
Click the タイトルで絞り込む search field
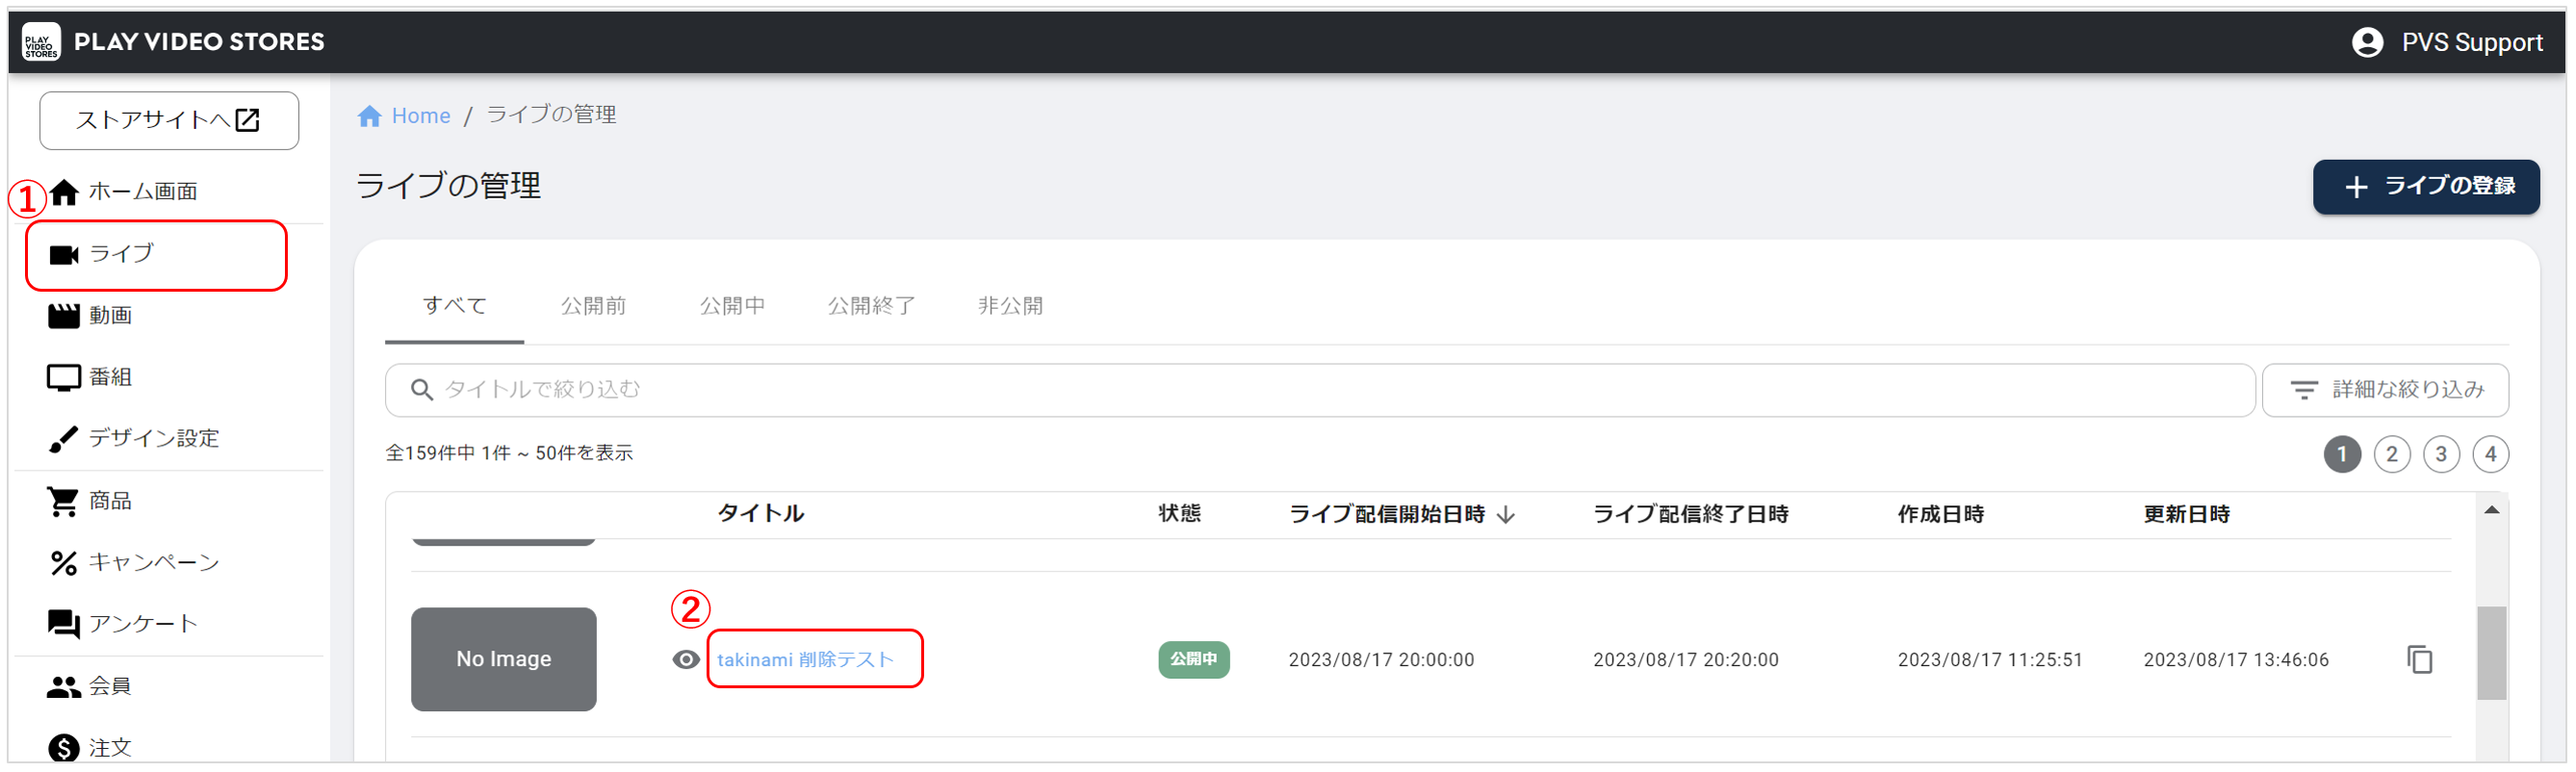pyautogui.click(x=1320, y=390)
